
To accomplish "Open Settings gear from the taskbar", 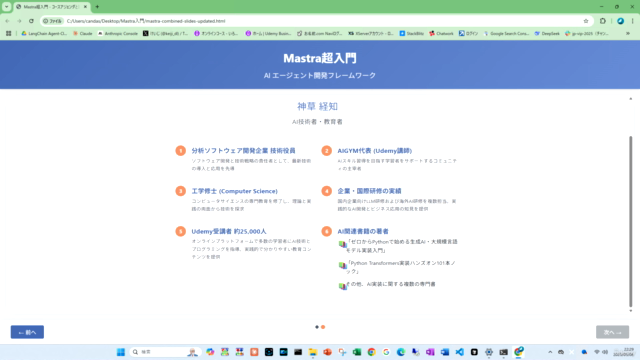I will pos(489,352).
